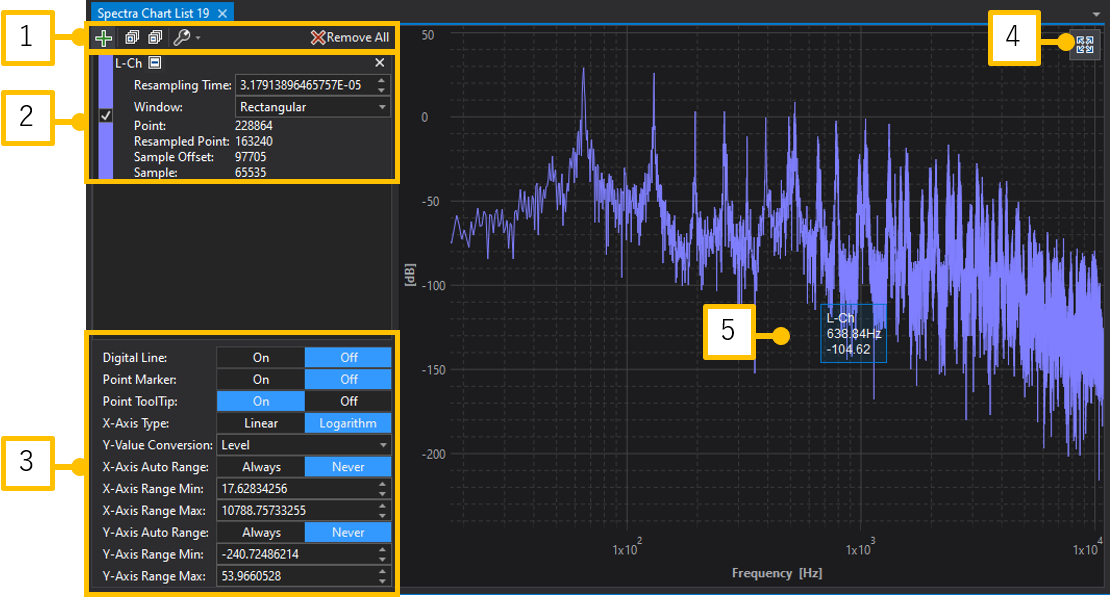Click the X-Axis Range Min input field

[x=295, y=489]
